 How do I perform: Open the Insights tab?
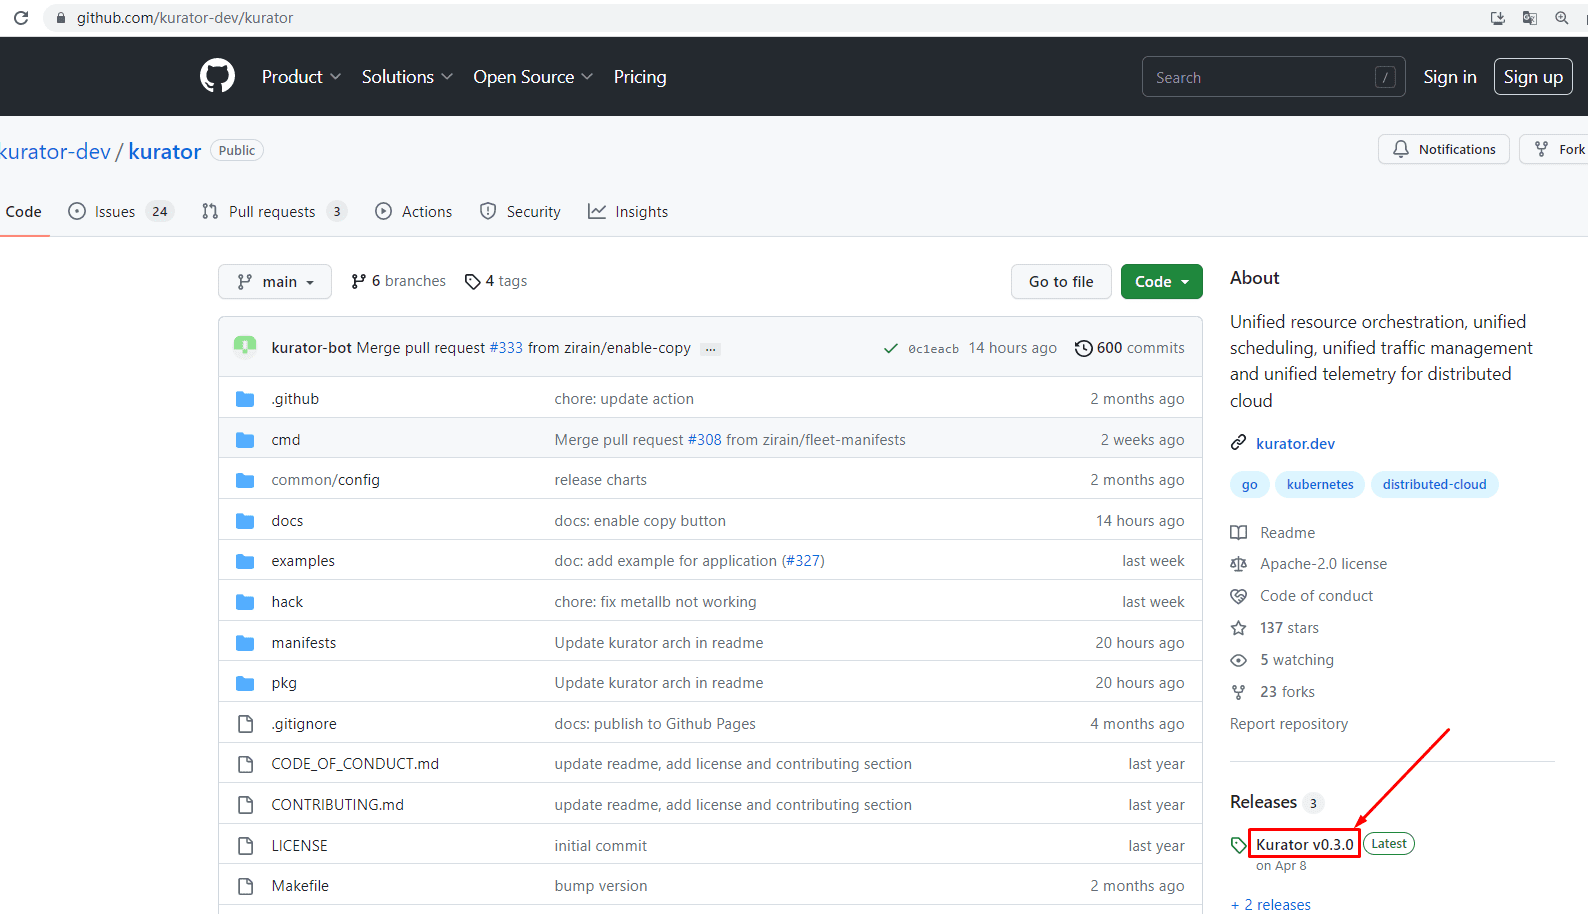(x=628, y=212)
